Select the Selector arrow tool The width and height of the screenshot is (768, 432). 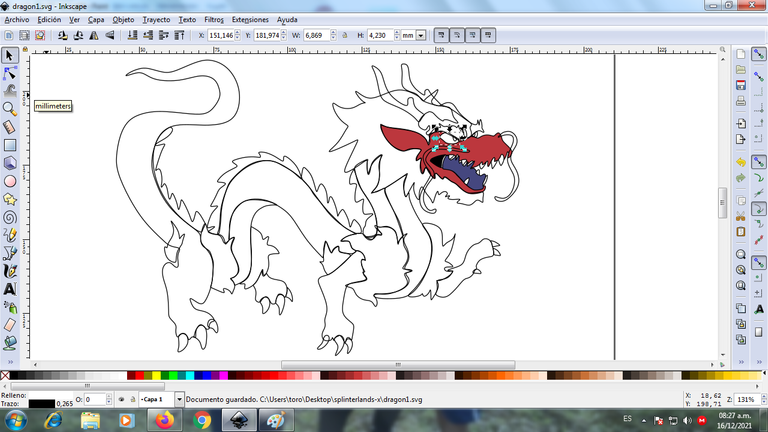coord(9,55)
